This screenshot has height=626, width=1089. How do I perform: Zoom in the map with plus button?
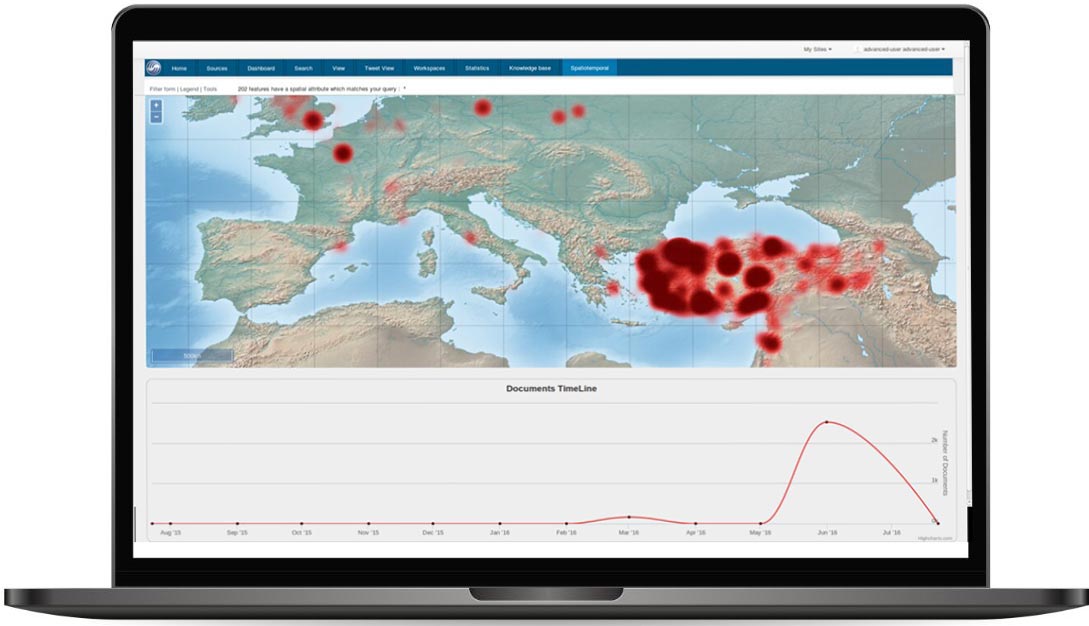coord(156,105)
